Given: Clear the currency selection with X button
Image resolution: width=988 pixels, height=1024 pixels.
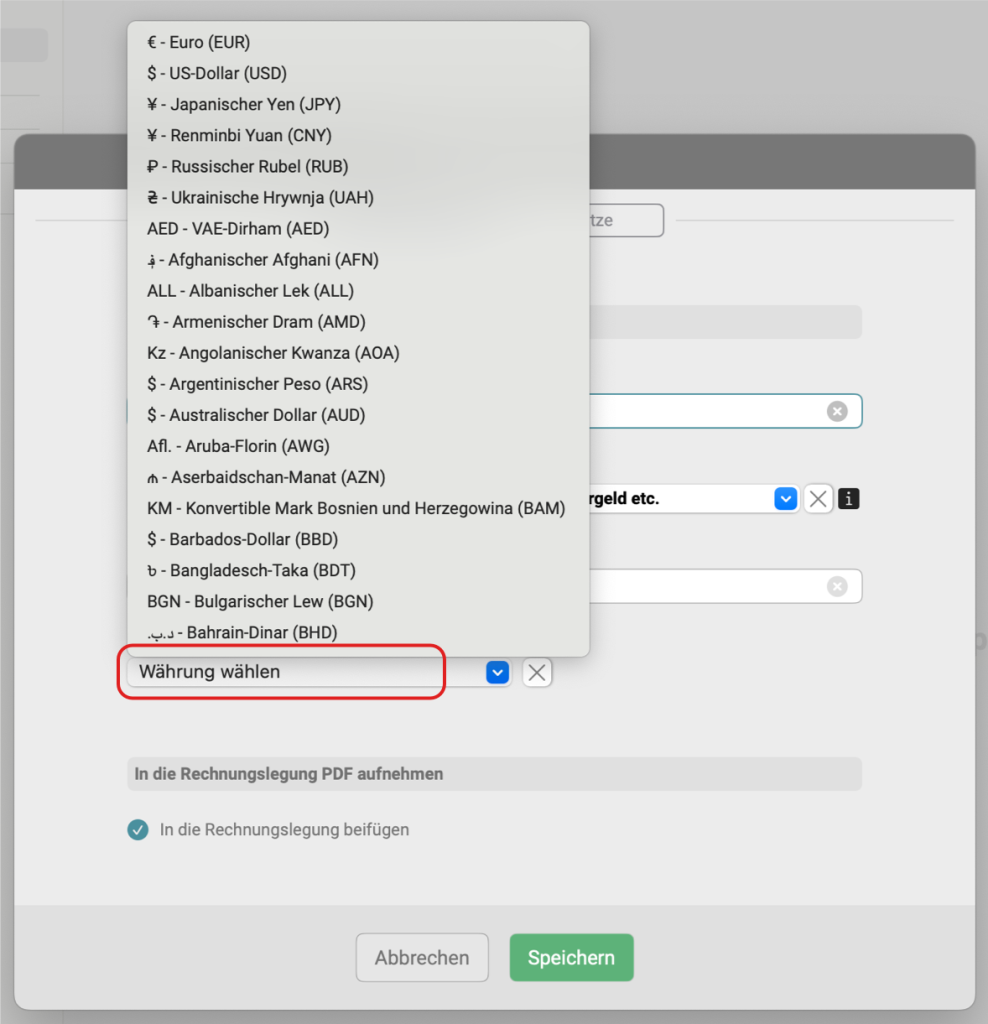Looking at the screenshot, I should pyautogui.click(x=537, y=673).
